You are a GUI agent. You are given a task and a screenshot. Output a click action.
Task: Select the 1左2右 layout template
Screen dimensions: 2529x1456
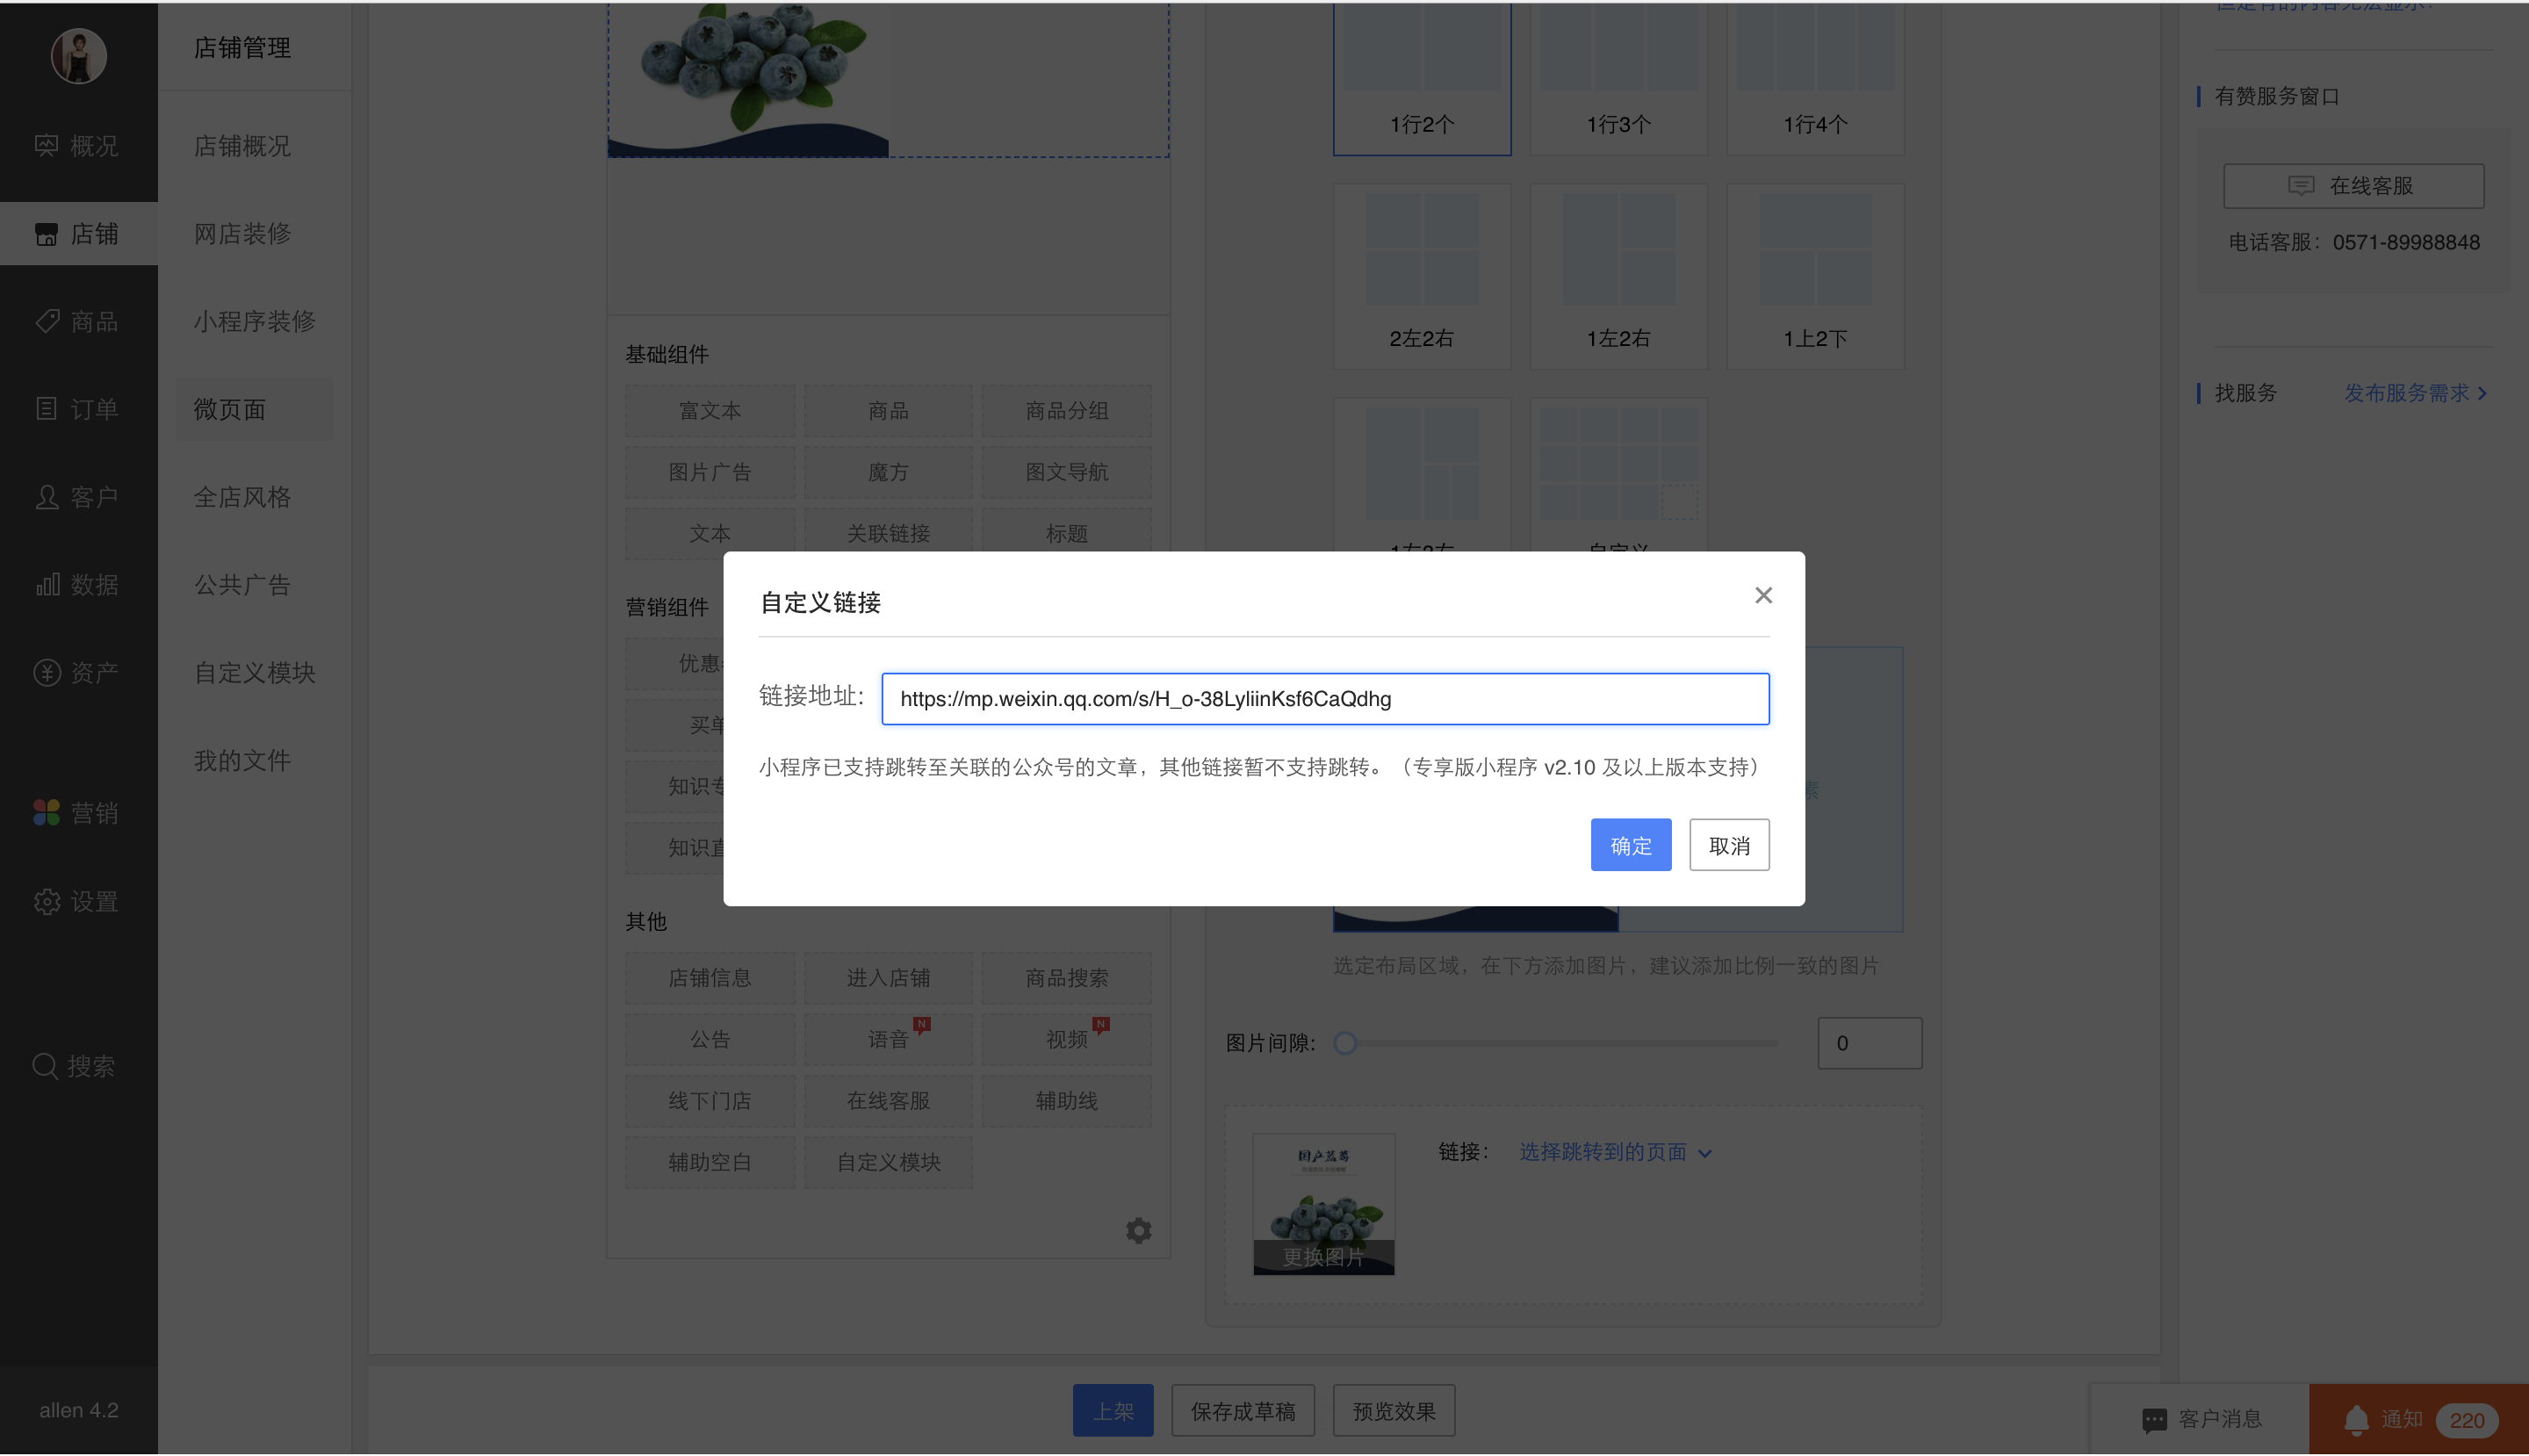point(1618,277)
